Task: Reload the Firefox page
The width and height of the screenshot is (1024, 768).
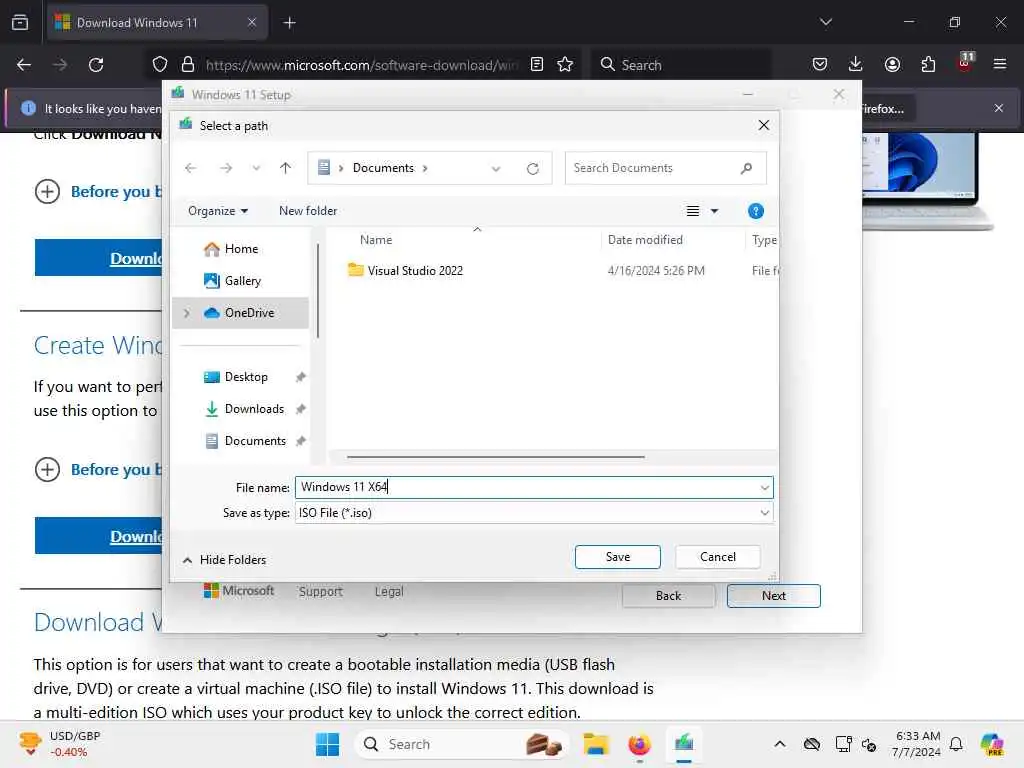Action: click(x=96, y=65)
